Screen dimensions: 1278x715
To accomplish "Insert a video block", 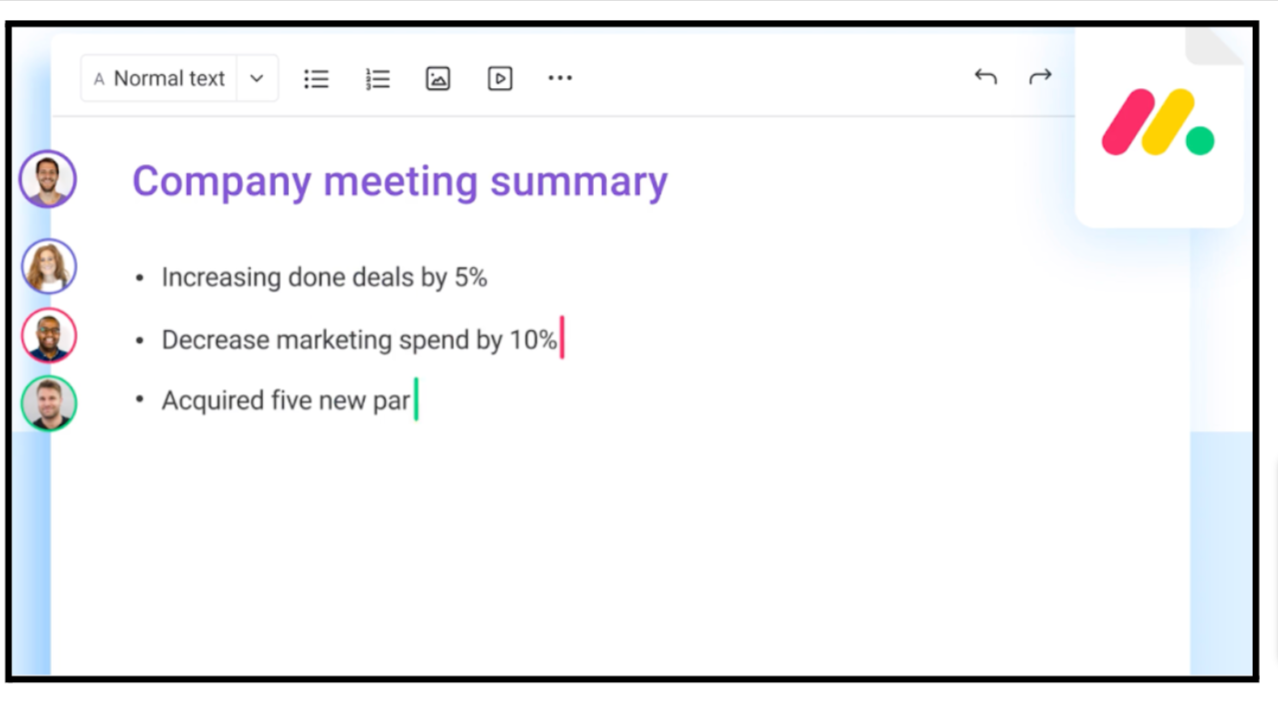I will coord(500,79).
